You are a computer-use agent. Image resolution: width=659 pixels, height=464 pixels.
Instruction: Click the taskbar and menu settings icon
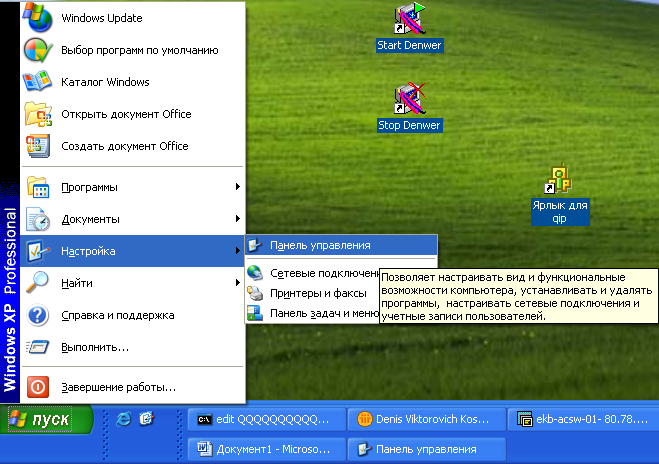point(255,313)
